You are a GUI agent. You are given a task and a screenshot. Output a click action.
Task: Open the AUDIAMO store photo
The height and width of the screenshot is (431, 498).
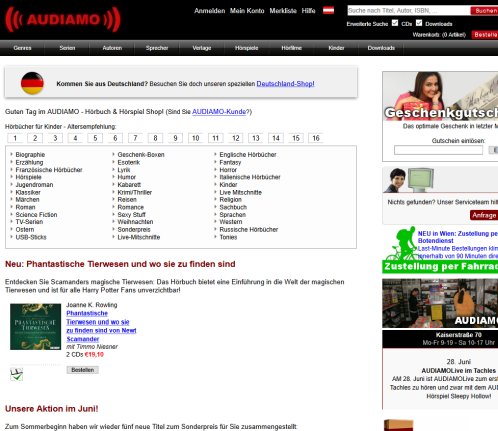[440, 303]
